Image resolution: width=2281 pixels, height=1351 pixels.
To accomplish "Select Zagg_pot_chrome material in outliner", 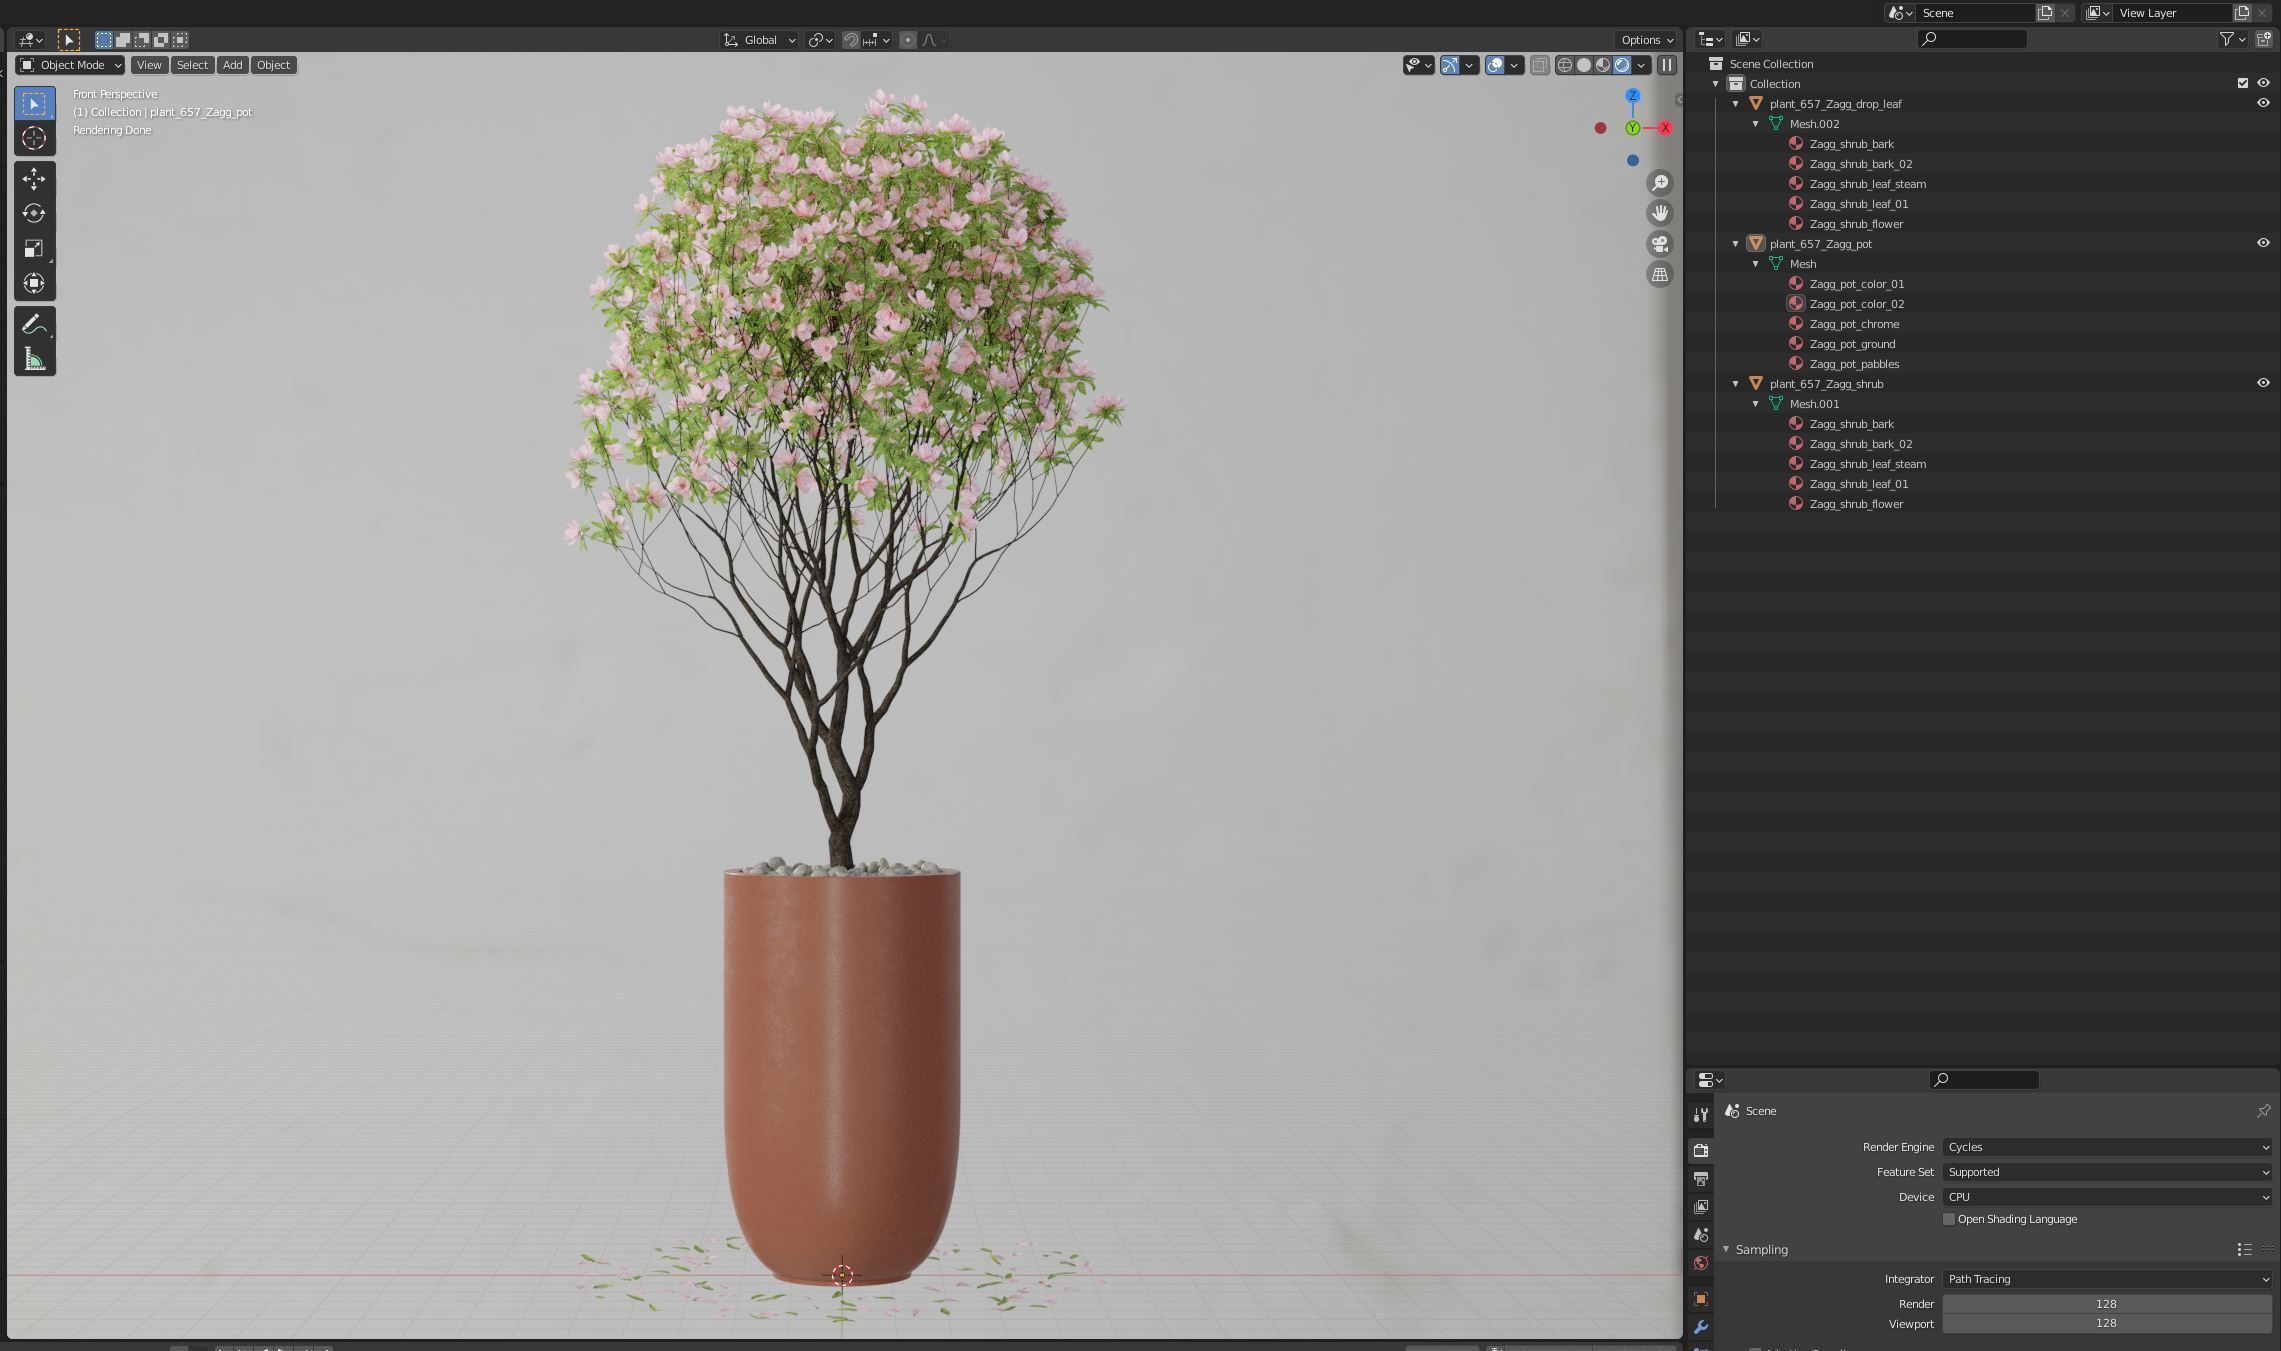I will pyautogui.click(x=1854, y=324).
